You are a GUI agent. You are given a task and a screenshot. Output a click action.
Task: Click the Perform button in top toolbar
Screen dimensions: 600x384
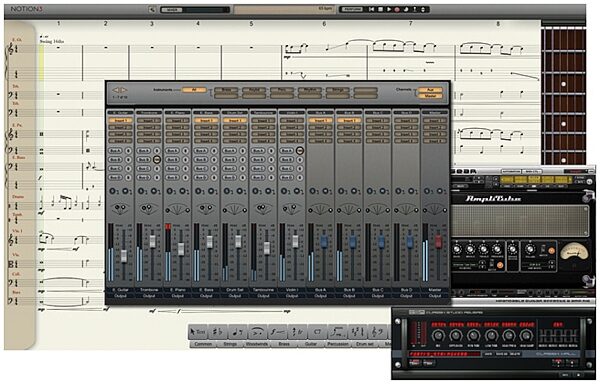point(352,9)
